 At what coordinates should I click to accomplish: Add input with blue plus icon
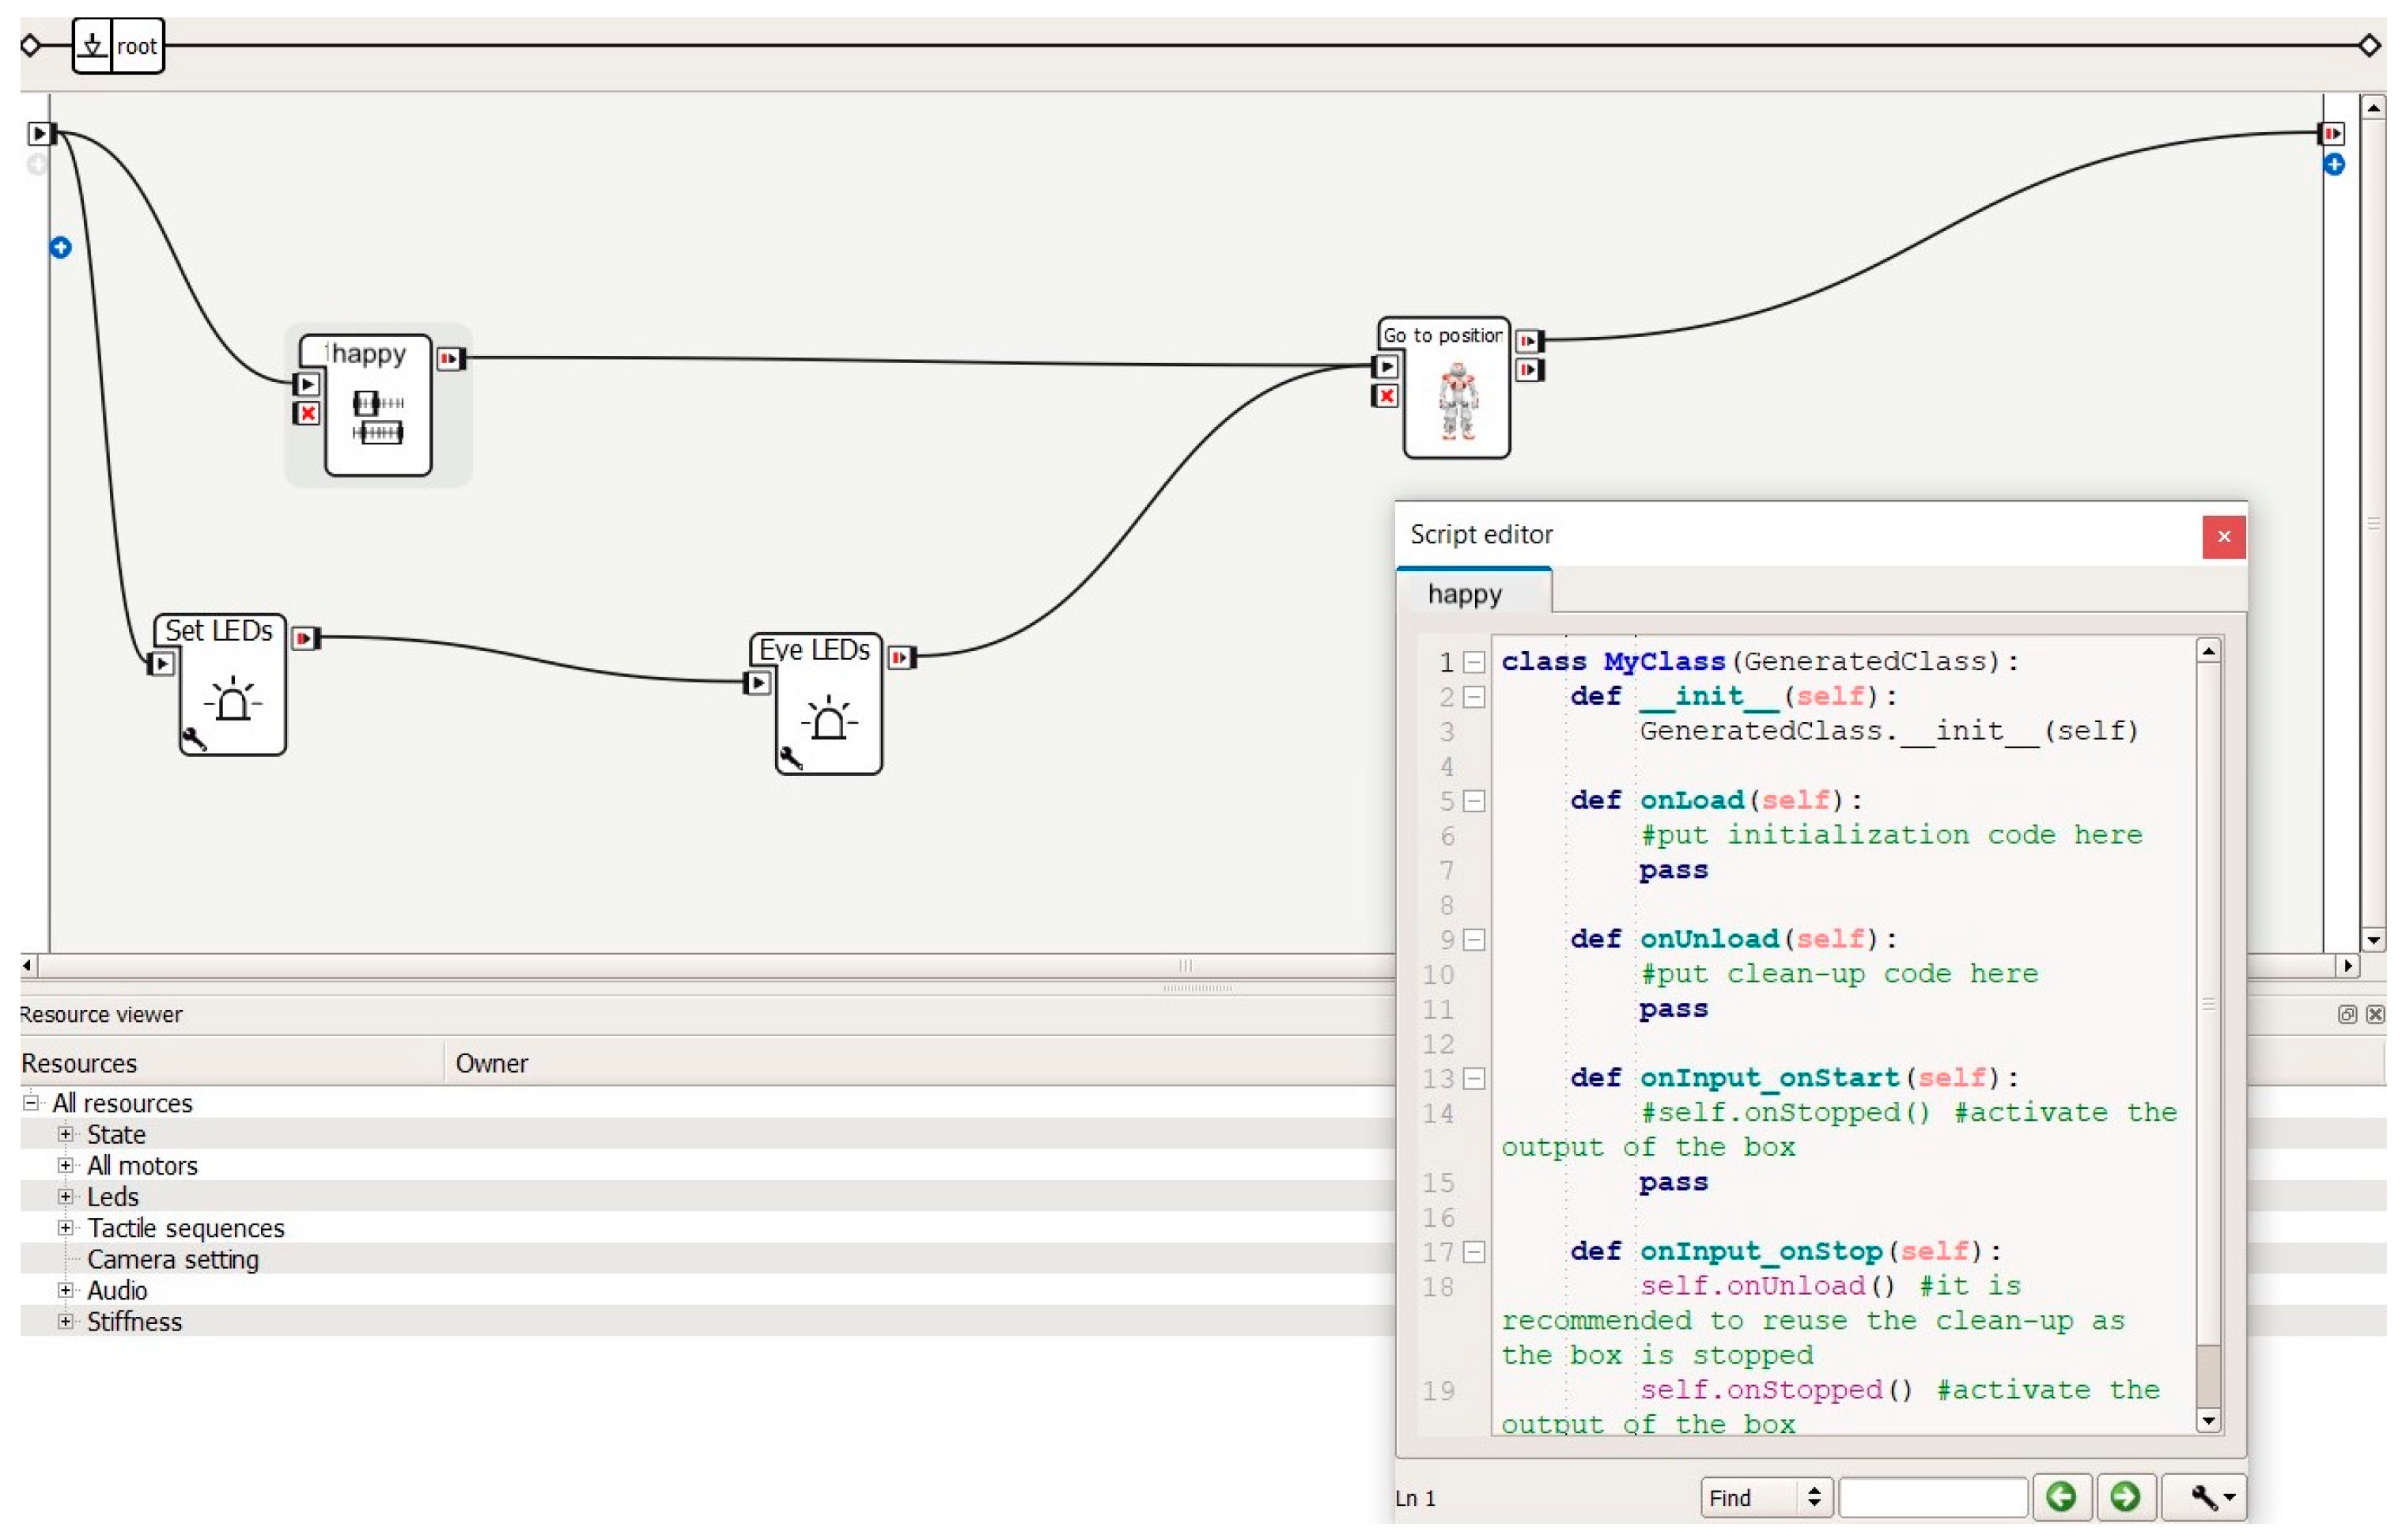coord(60,247)
